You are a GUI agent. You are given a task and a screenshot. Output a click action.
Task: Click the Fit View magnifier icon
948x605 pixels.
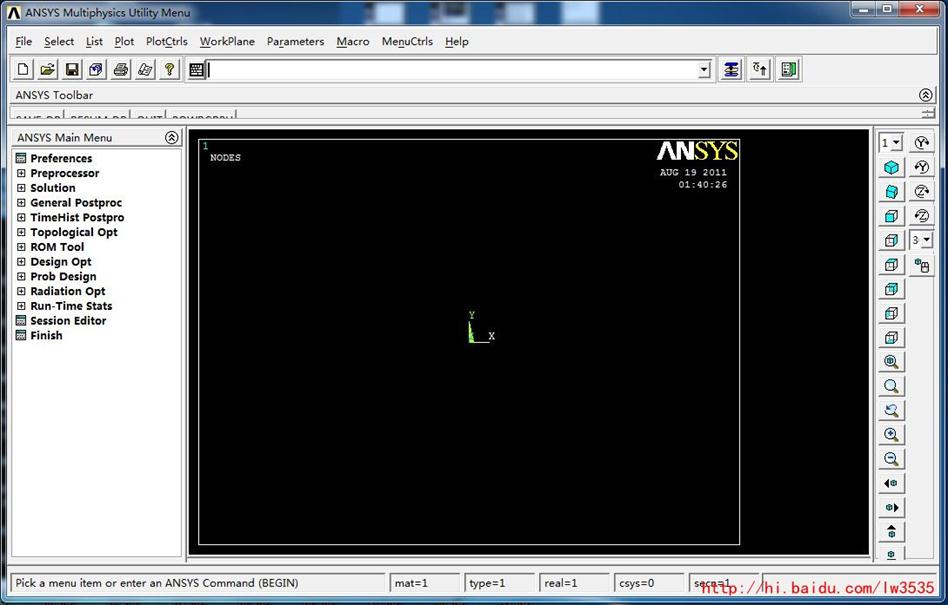(891, 361)
